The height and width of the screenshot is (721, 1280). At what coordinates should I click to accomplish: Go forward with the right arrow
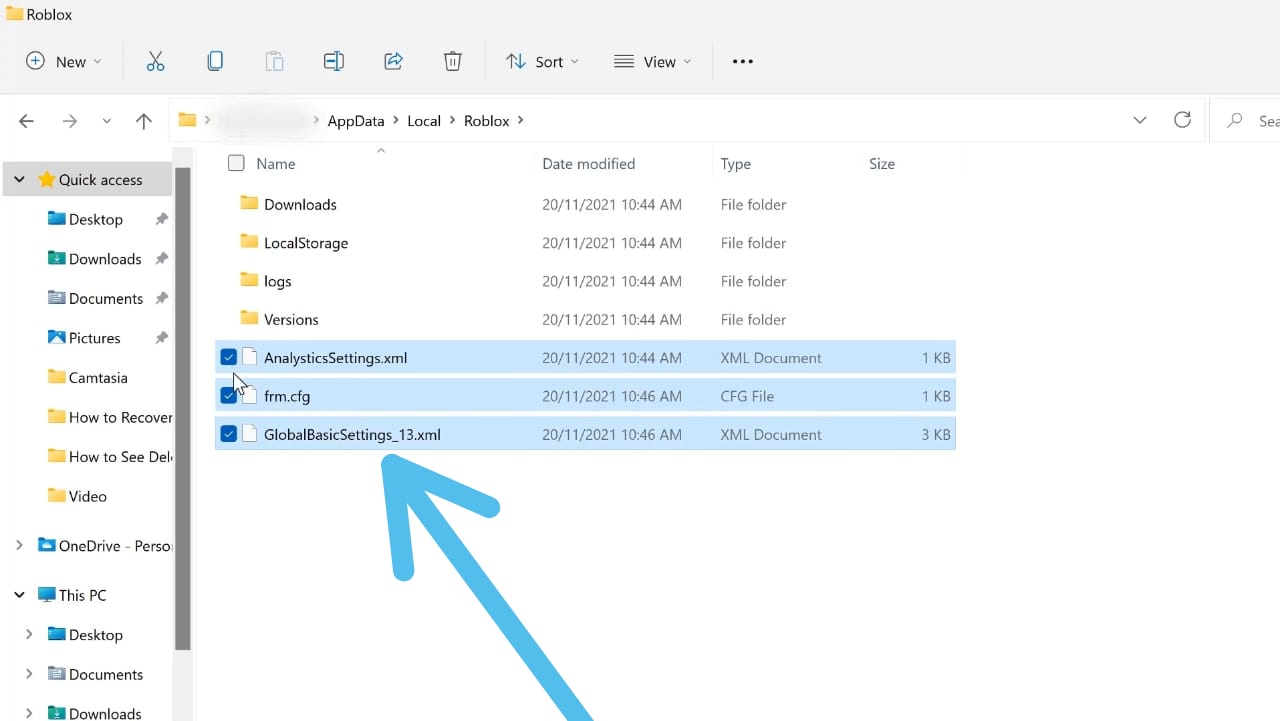click(69, 121)
